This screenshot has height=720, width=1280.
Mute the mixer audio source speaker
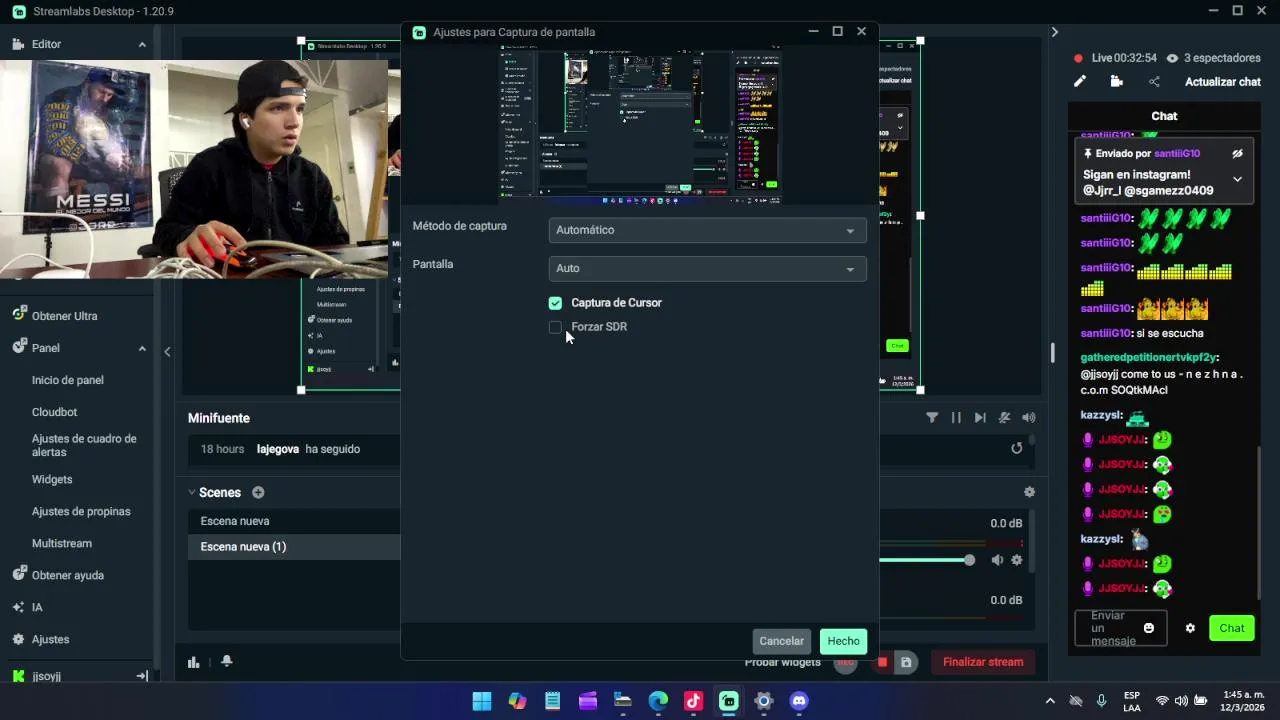point(997,560)
